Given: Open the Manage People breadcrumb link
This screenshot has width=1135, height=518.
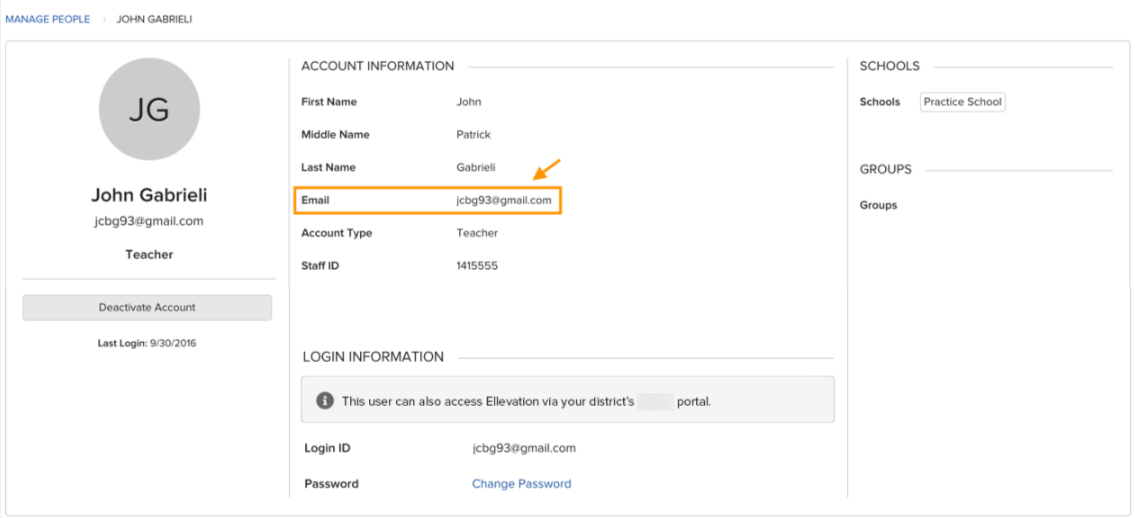Looking at the screenshot, I should 48,19.
